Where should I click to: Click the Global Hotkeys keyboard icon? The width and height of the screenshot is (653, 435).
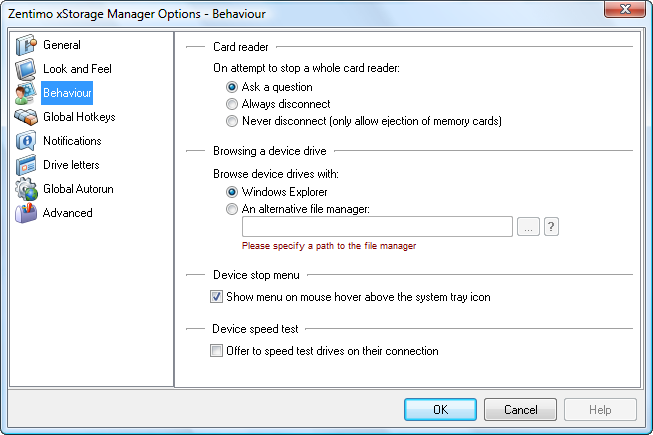26,117
